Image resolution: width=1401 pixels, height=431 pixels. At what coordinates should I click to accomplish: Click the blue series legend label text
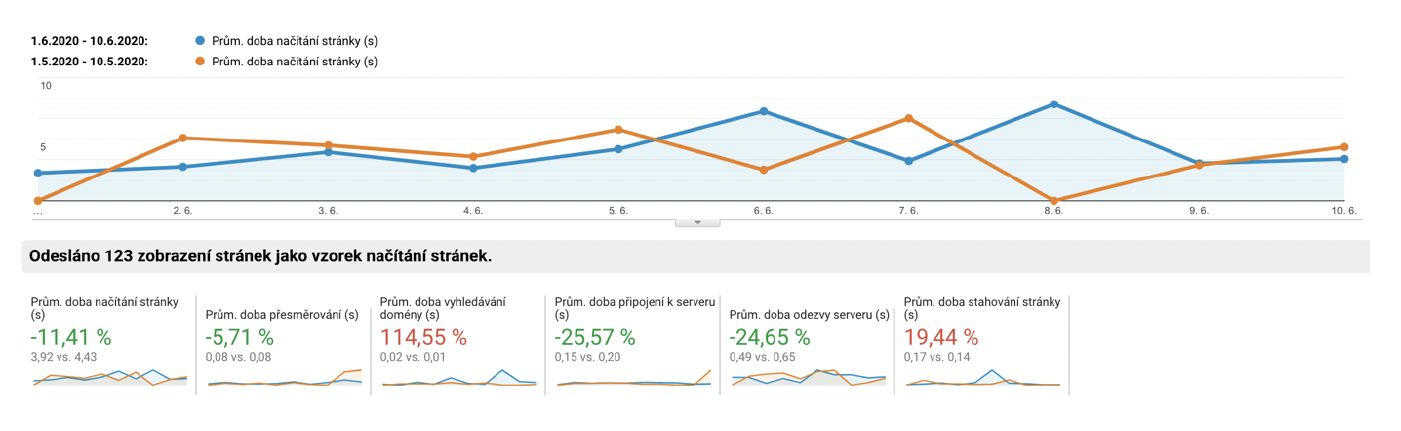295,41
